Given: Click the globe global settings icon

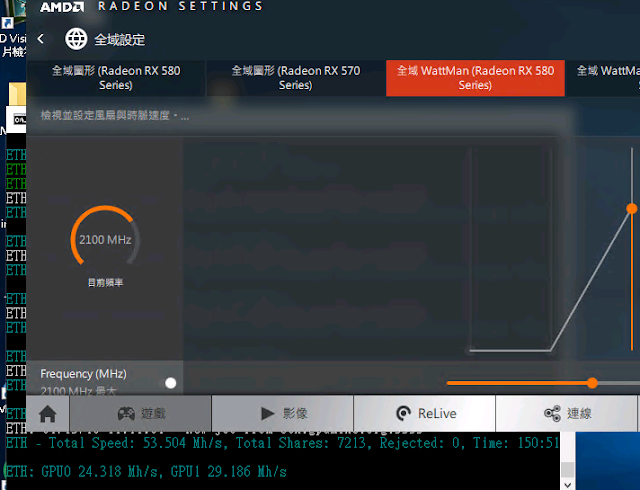Looking at the screenshot, I should pos(76,39).
